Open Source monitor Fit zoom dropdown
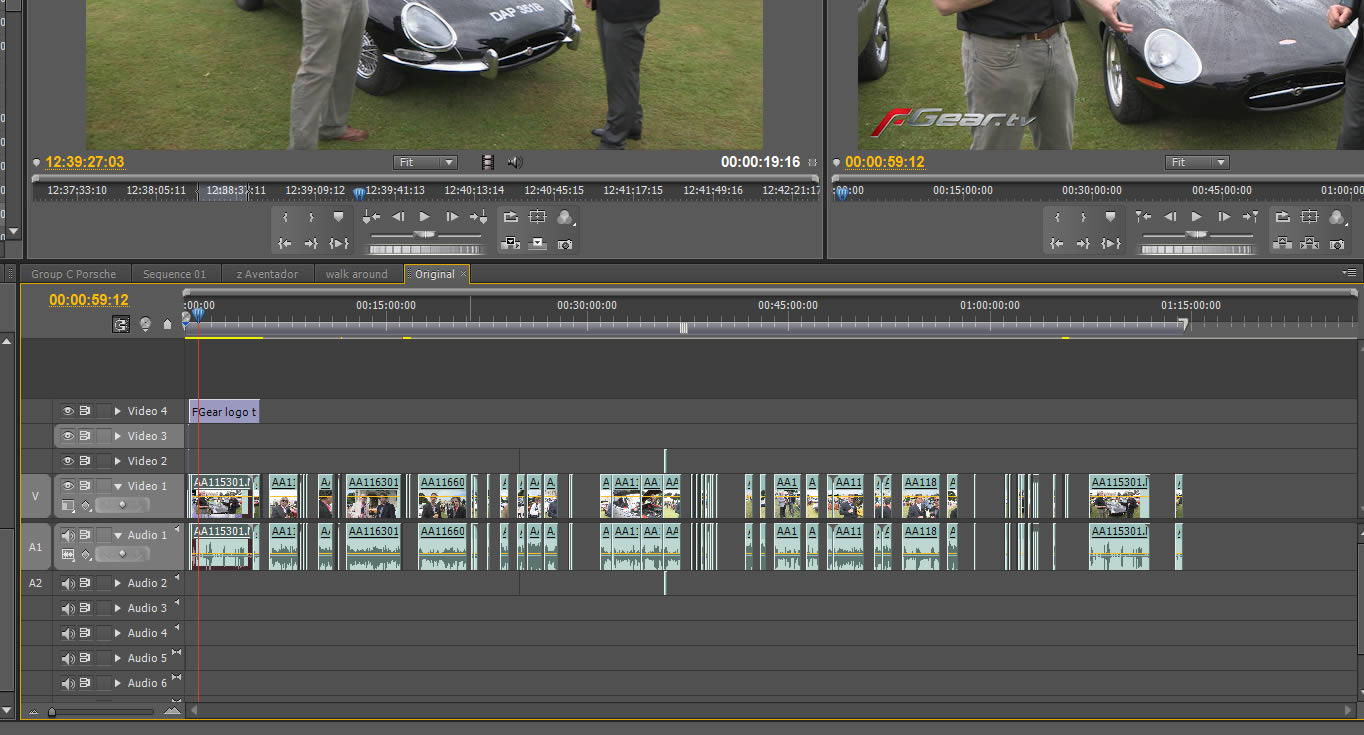 click(x=425, y=162)
